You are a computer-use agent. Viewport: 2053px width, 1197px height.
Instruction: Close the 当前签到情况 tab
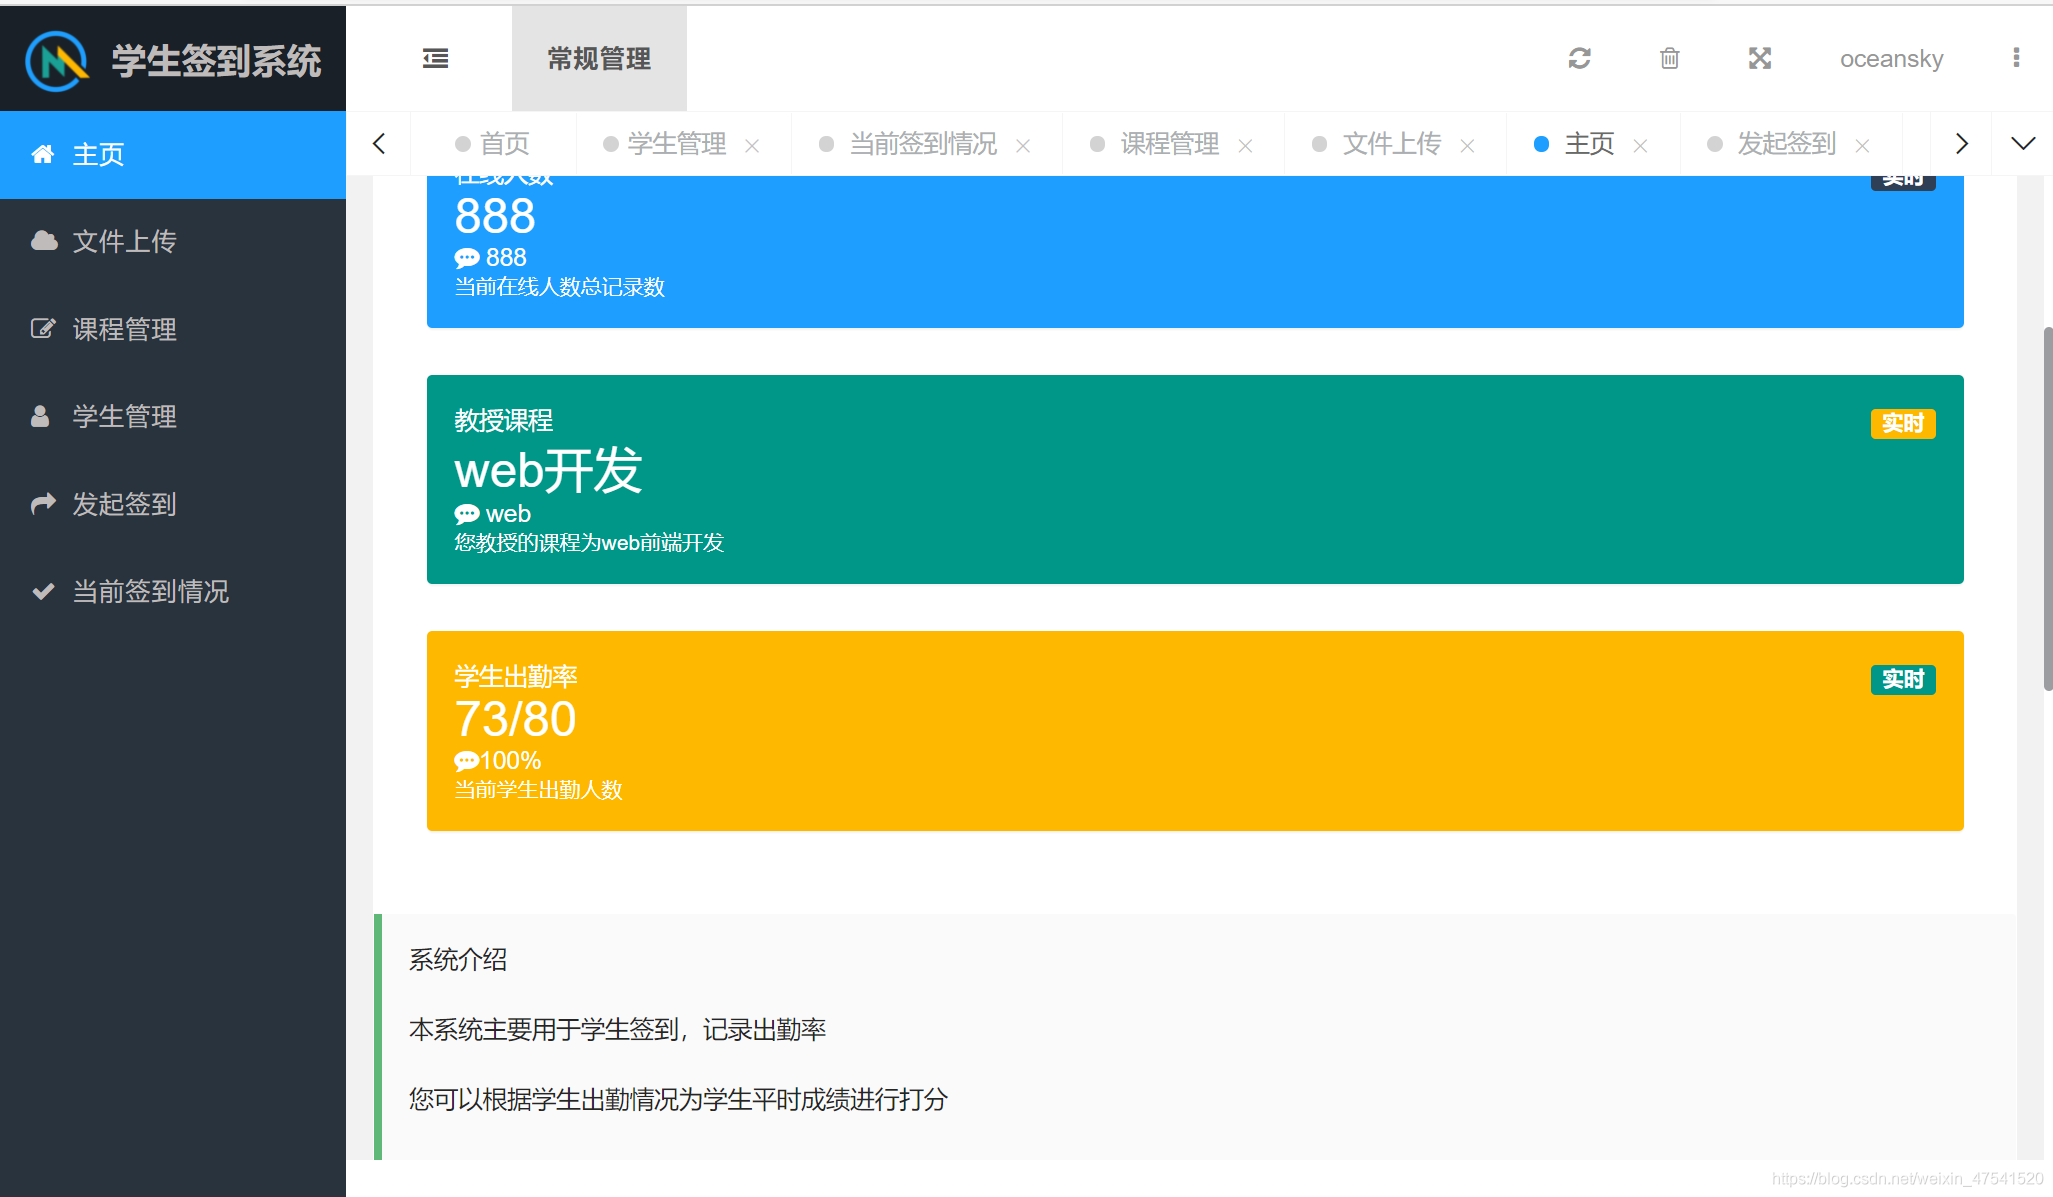pos(1023,145)
